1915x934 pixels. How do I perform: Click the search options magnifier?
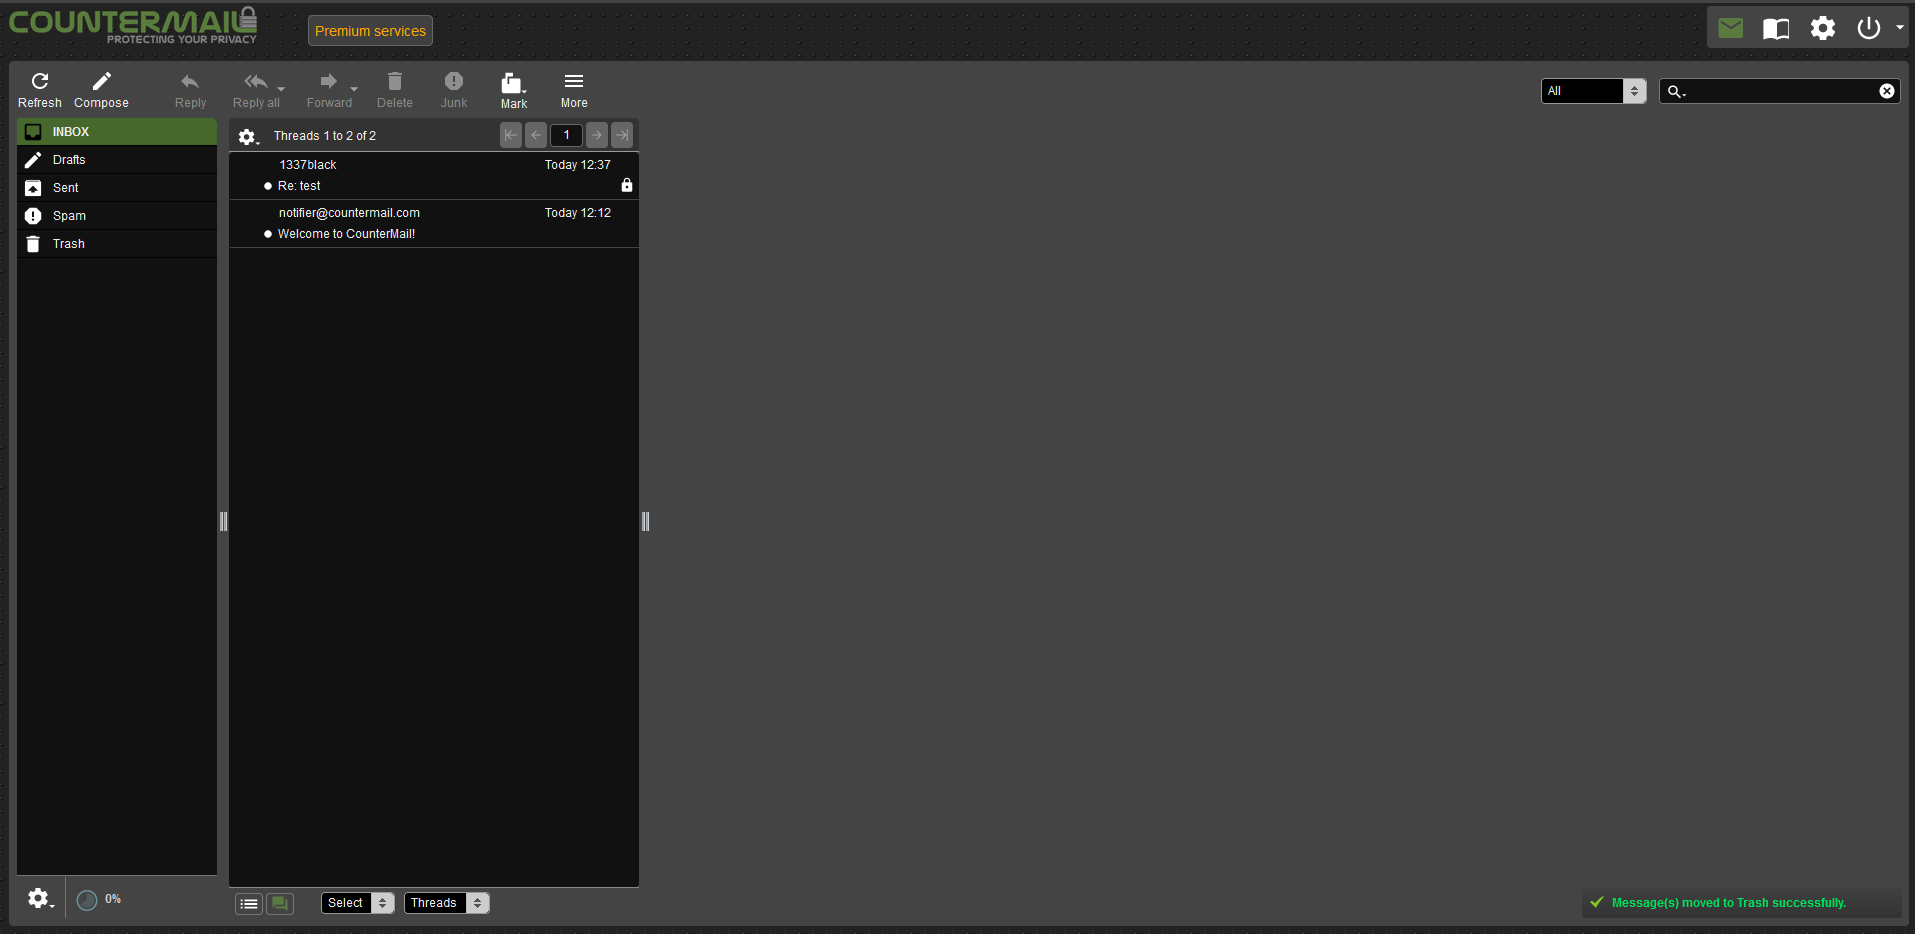pyautogui.click(x=1676, y=92)
